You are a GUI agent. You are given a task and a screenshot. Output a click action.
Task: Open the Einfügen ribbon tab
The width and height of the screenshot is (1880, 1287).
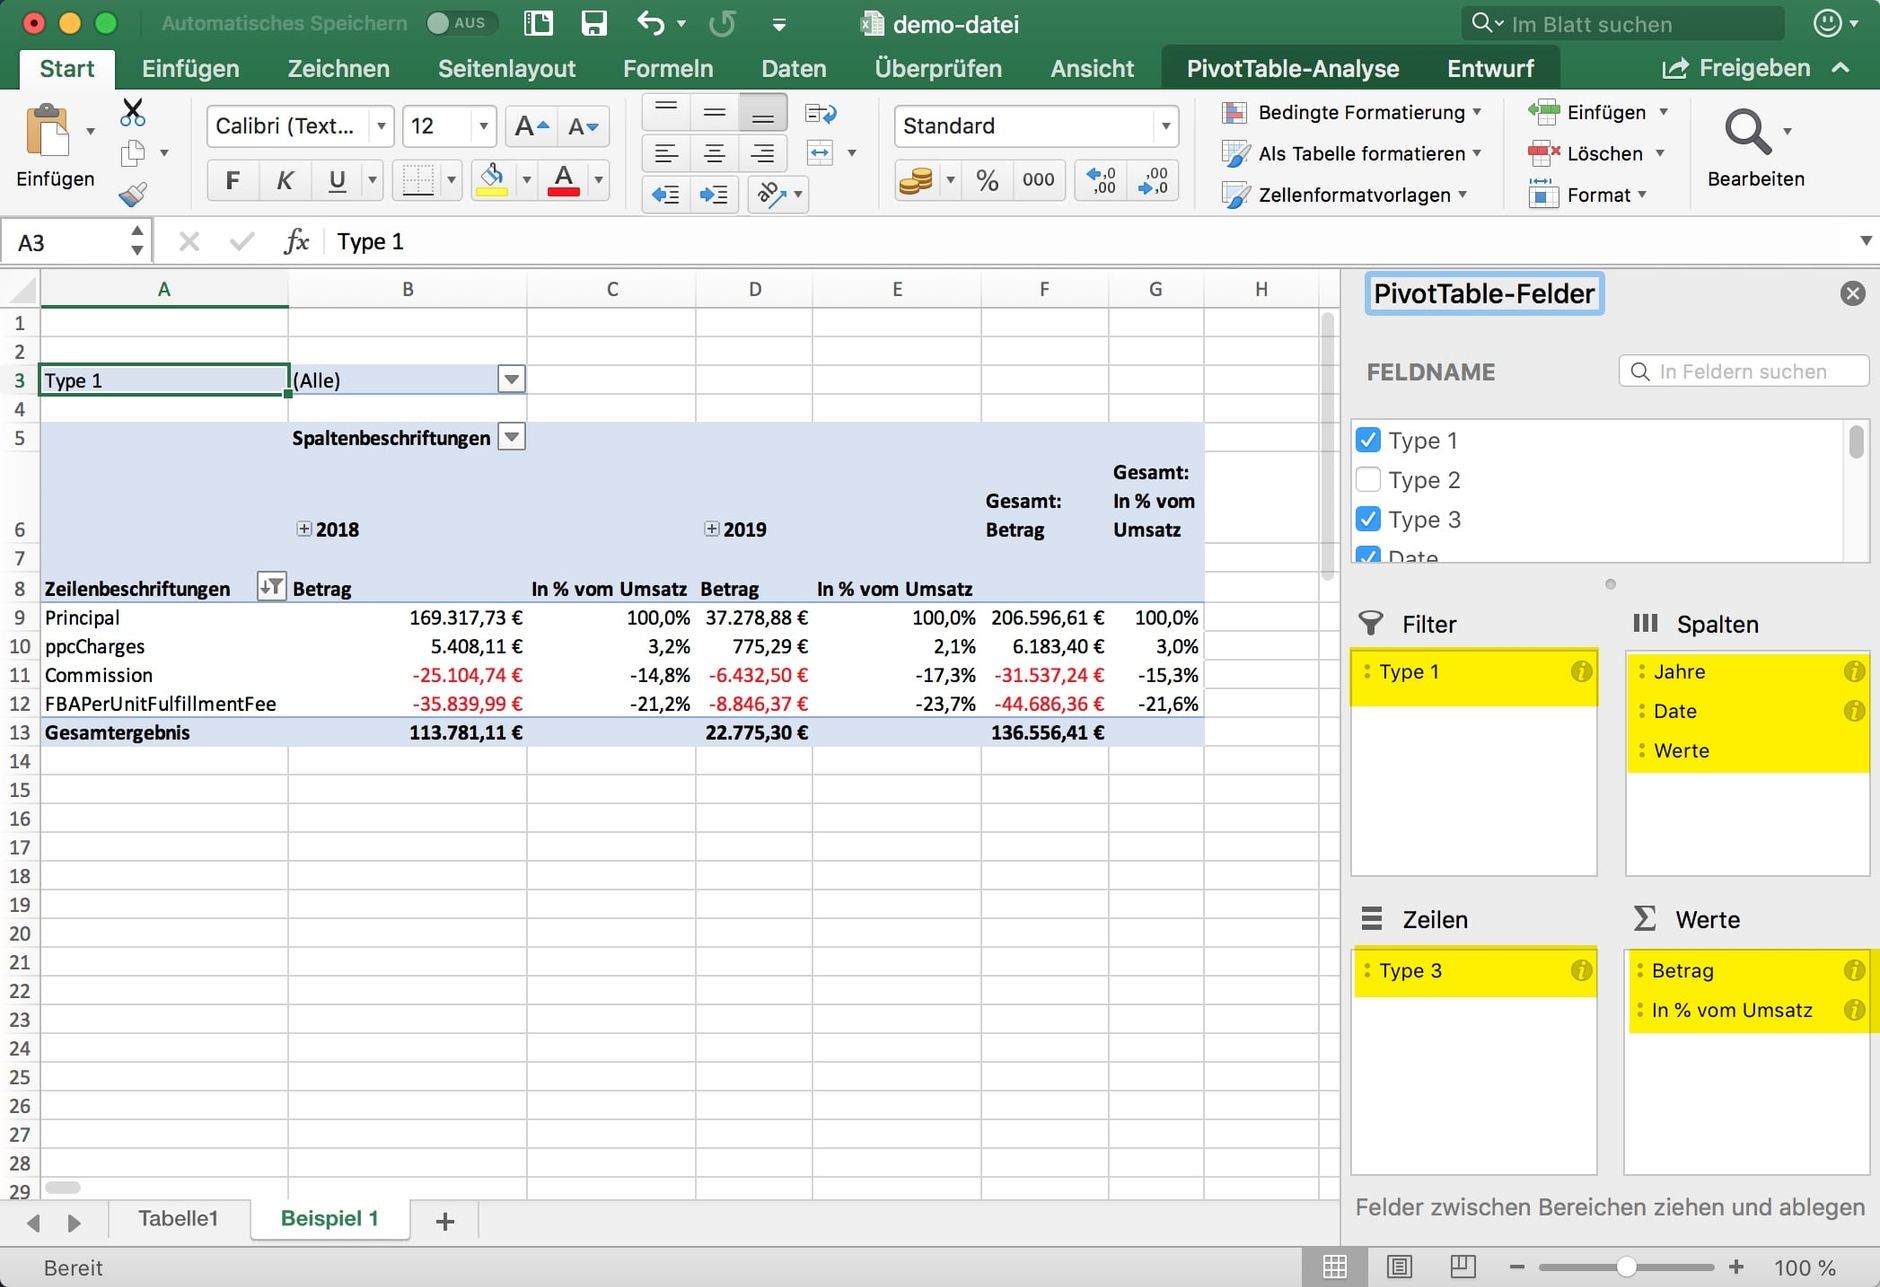tap(190, 68)
